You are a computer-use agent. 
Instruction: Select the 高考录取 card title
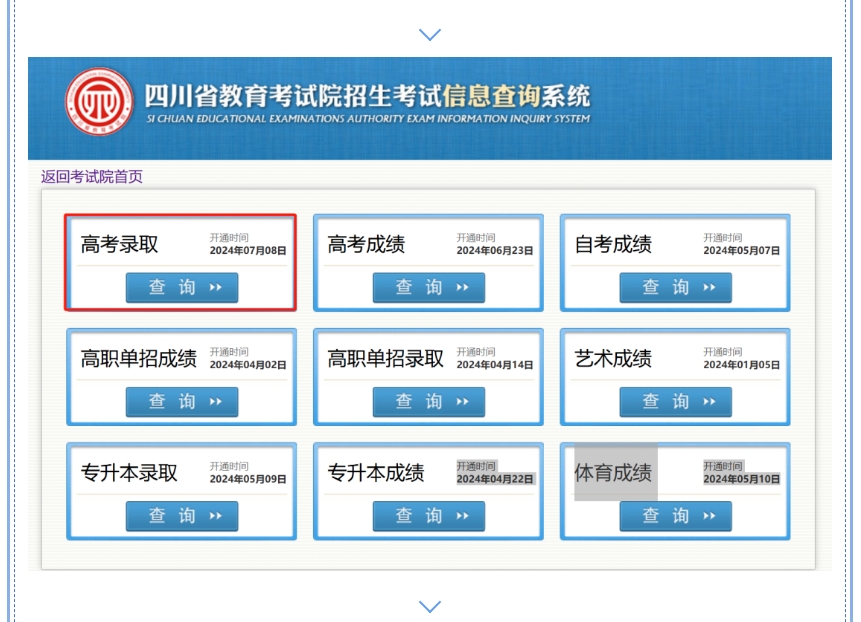(x=119, y=245)
